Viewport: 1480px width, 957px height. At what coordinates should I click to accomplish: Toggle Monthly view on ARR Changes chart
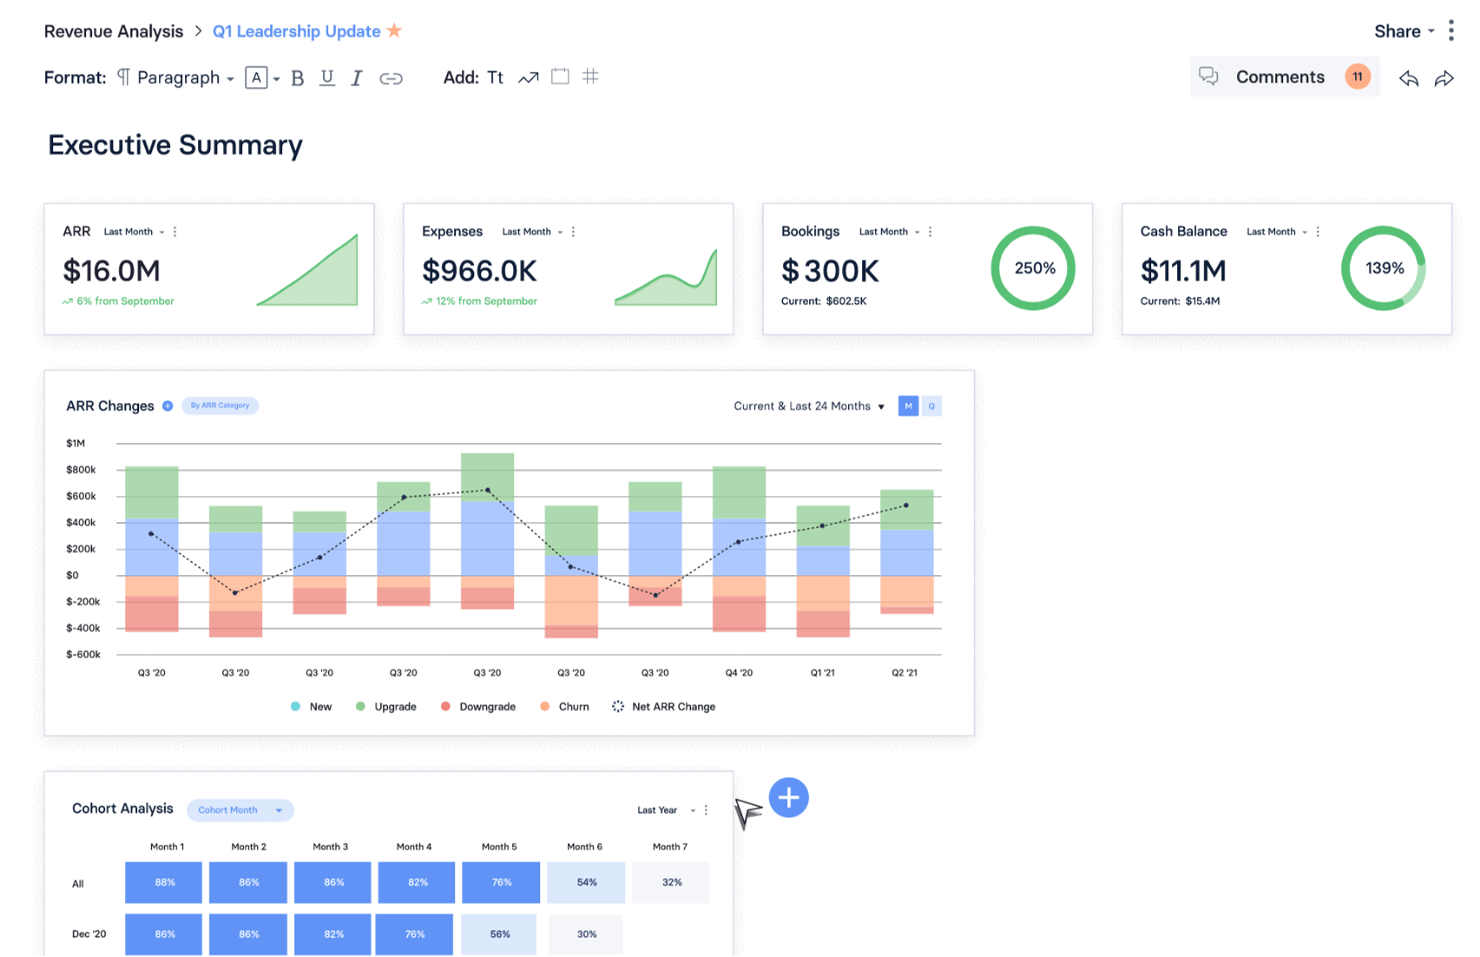point(908,406)
